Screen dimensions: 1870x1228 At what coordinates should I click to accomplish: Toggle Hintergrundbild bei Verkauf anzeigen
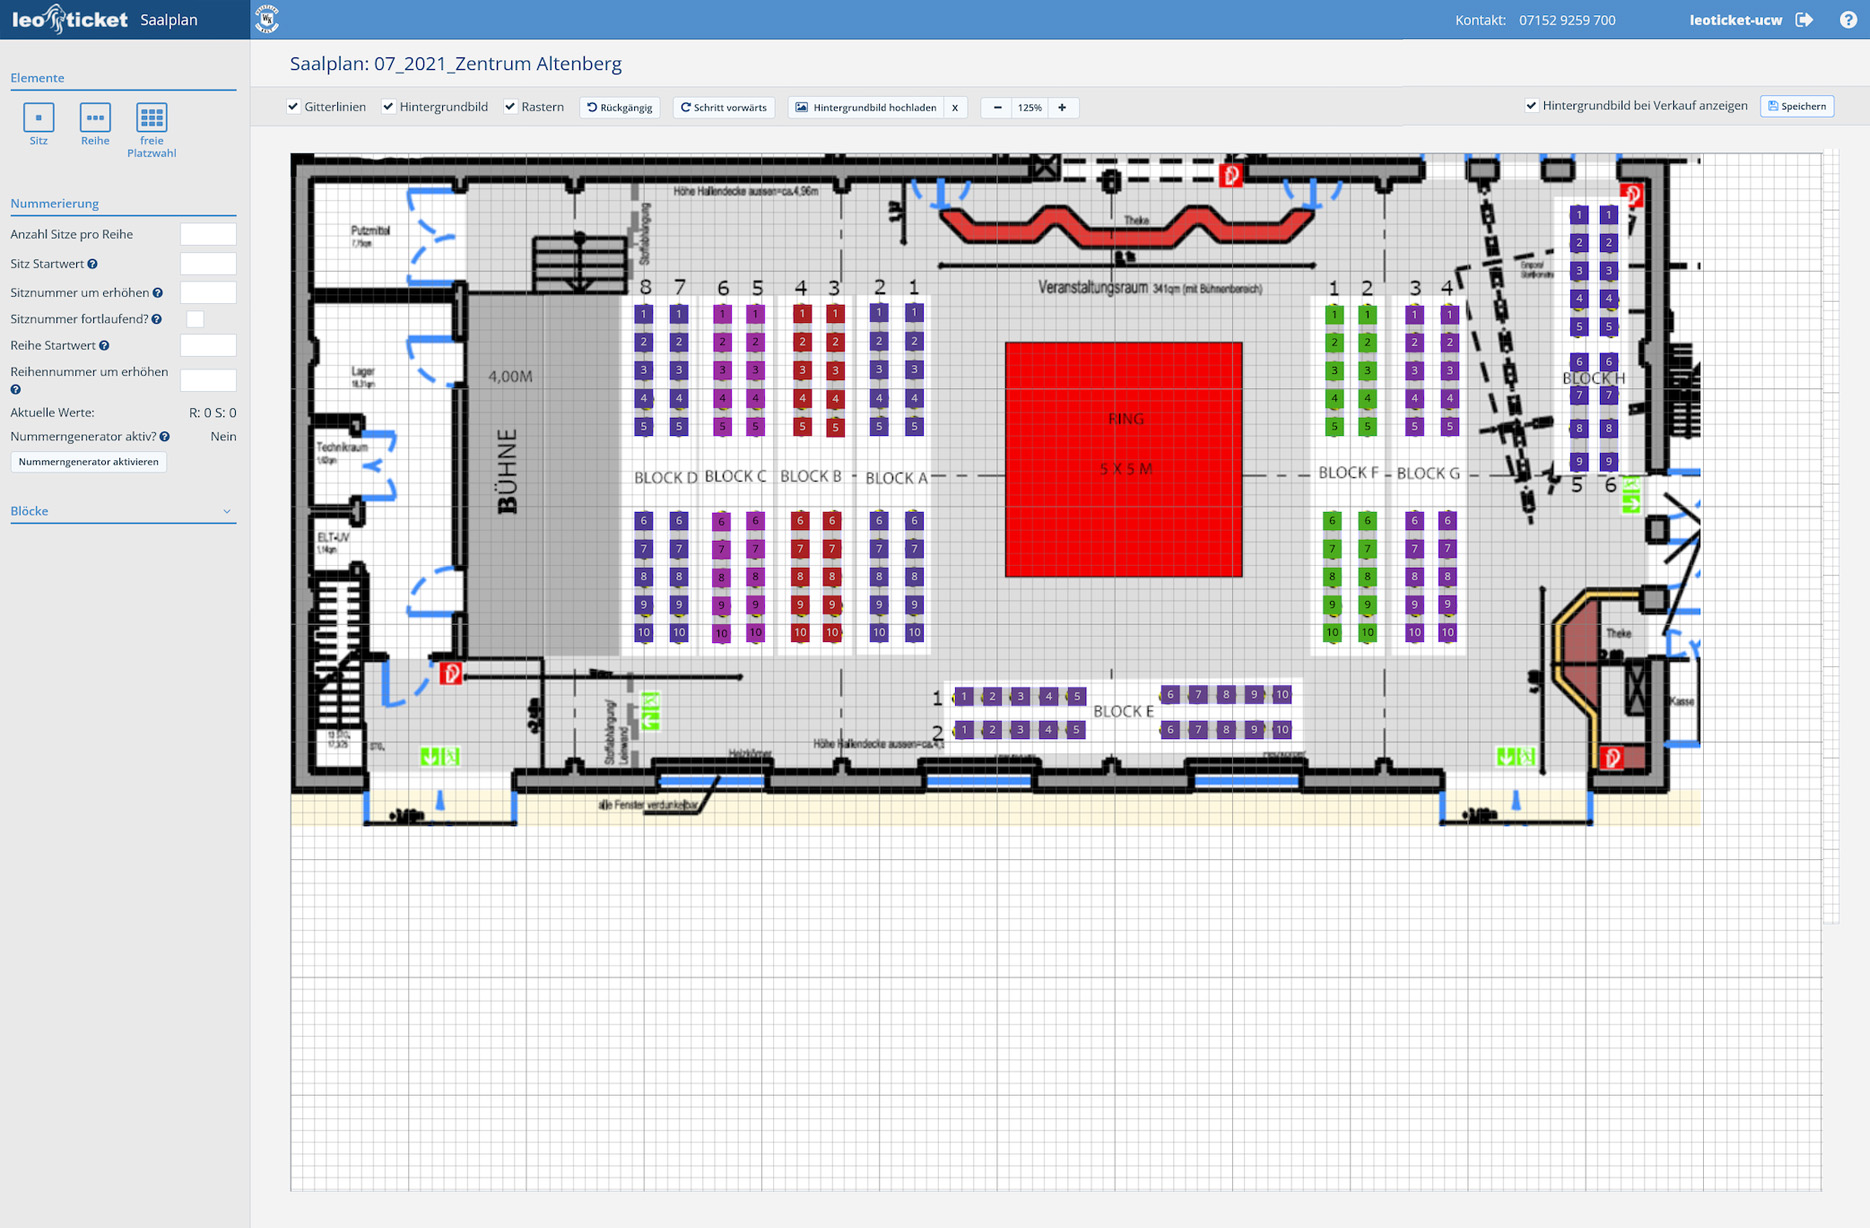1531,106
